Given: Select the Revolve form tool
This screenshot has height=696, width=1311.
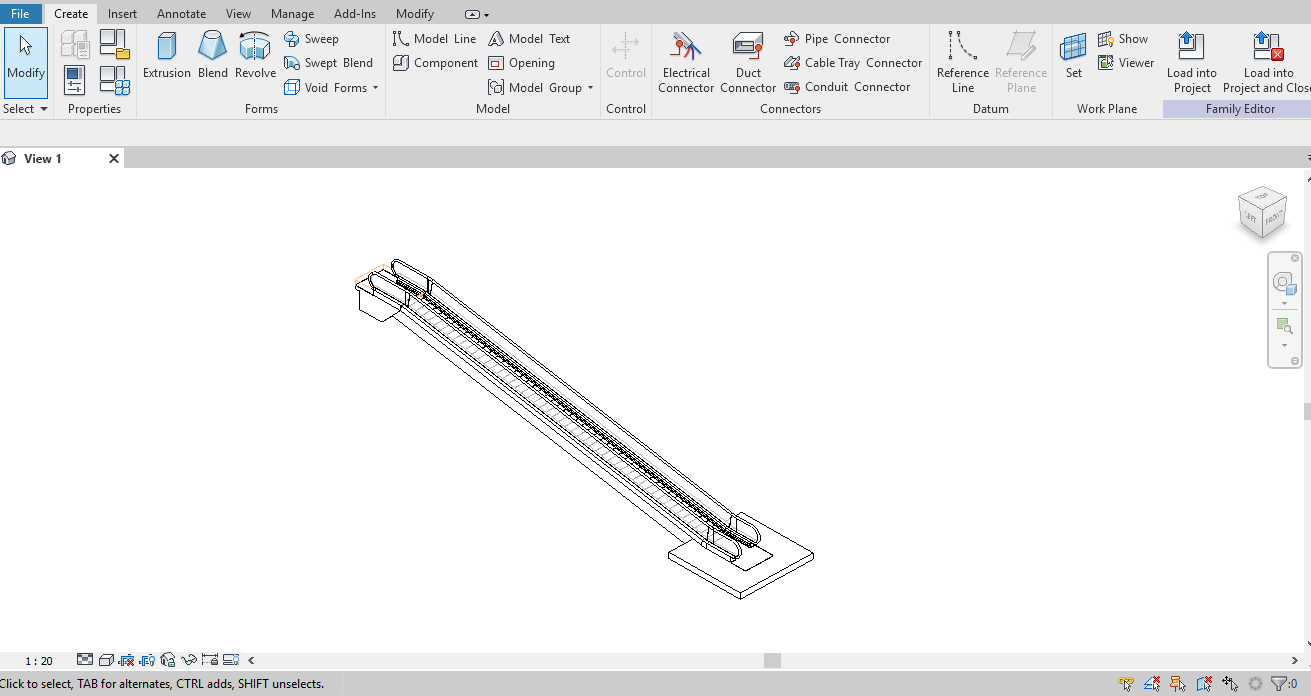Looking at the screenshot, I should pos(255,56).
